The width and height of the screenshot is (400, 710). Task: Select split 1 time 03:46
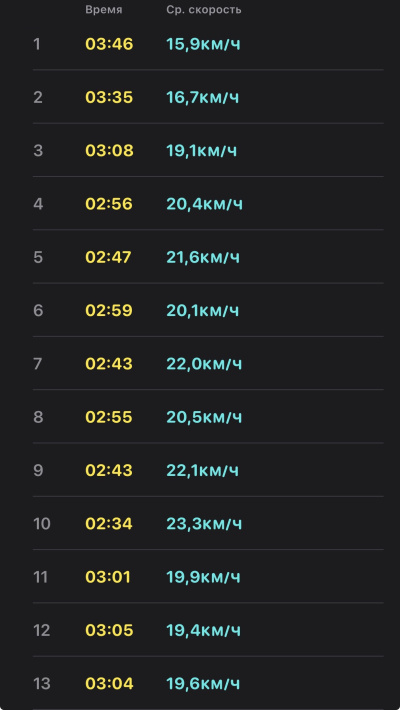coord(109,44)
